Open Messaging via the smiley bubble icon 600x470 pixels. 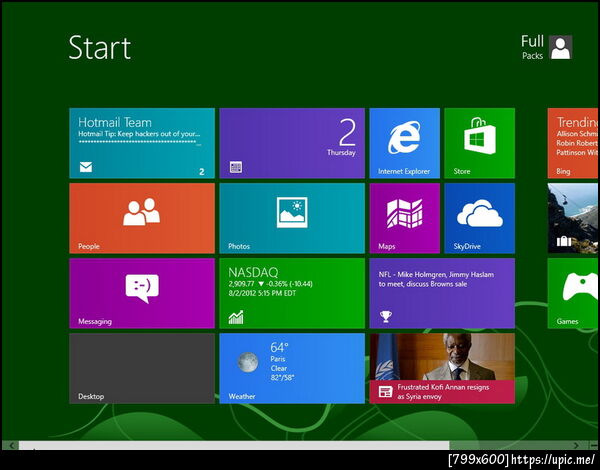142,289
